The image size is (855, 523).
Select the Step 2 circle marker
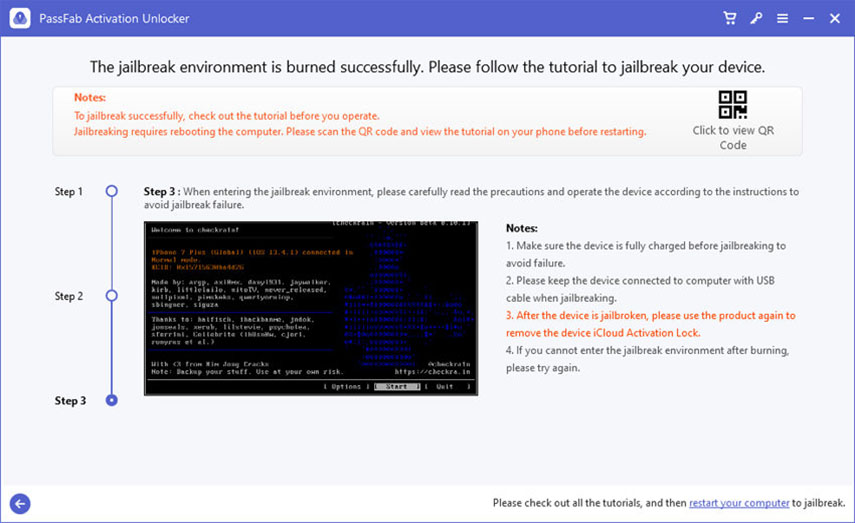pyautogui.click(x=111, y=296)
